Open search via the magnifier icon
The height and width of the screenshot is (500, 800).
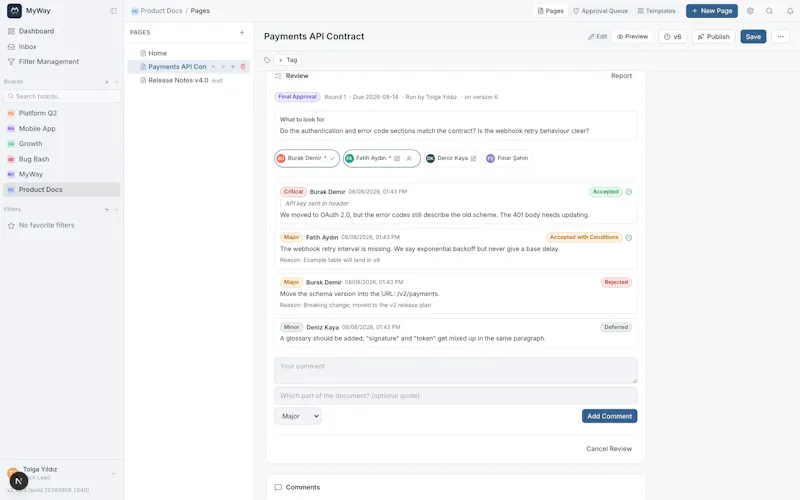tap(769, 11)
